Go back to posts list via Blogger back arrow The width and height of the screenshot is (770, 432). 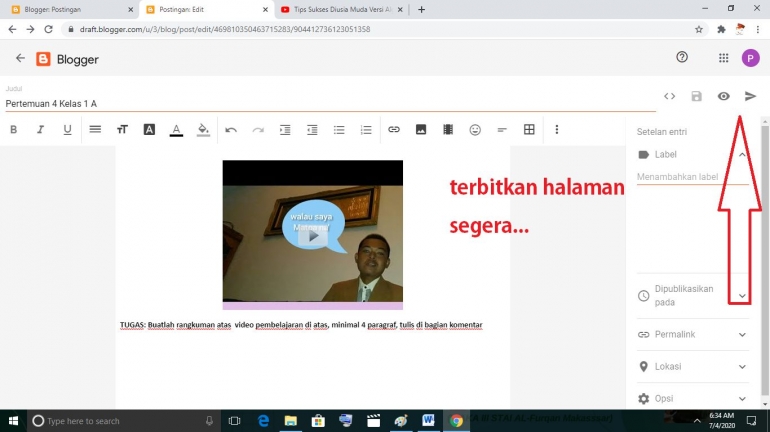tap(20, 58)
